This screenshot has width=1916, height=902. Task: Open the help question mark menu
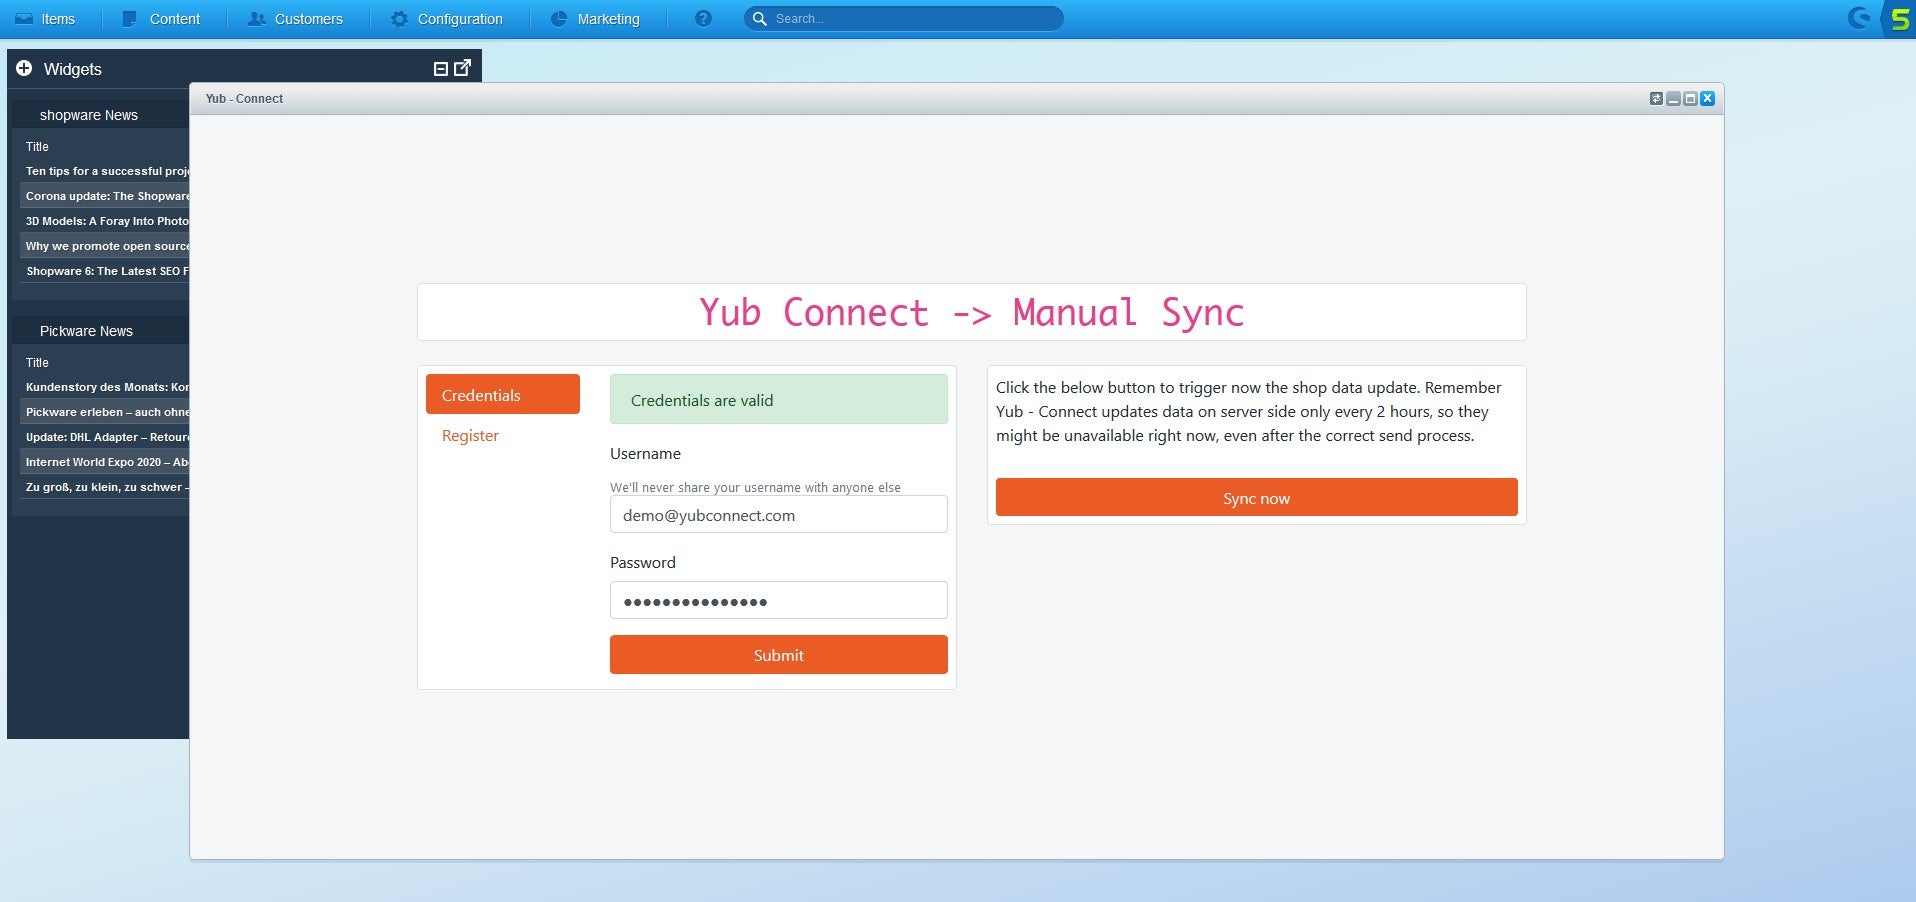(x=703, y=19)
